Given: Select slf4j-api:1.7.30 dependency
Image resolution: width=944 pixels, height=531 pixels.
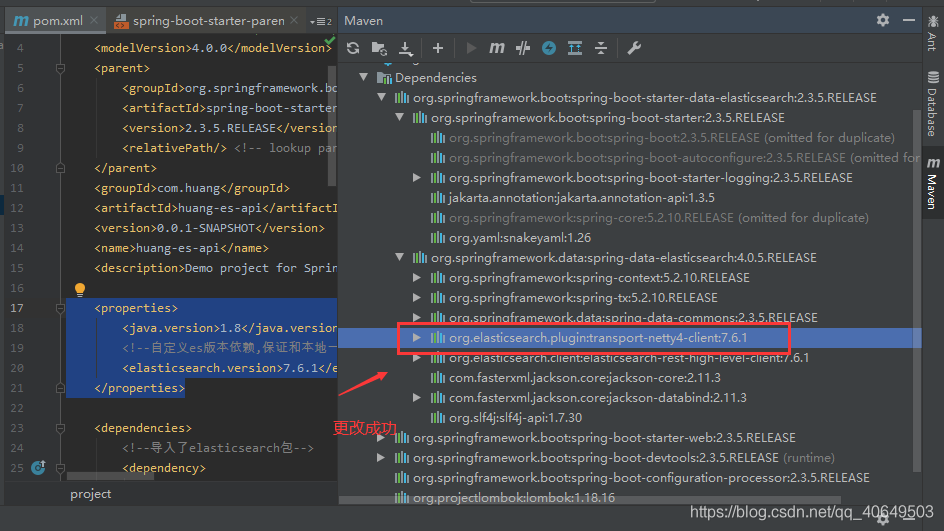Looking at the screenshot, I should (515, 417).
